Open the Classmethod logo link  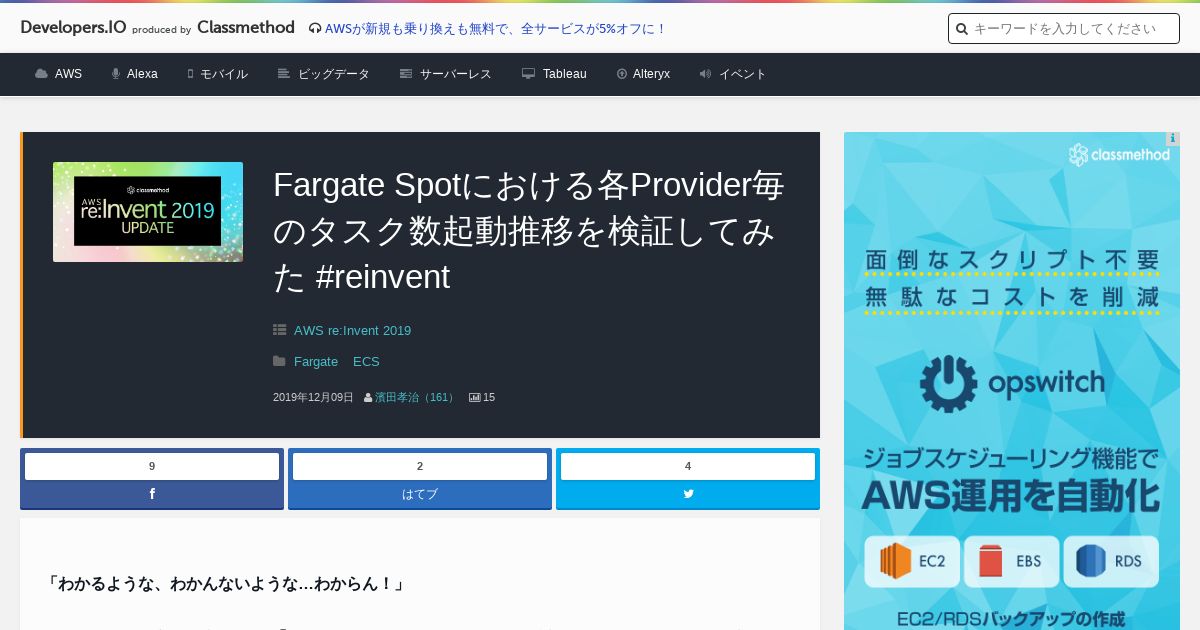(x=246, y=28)
